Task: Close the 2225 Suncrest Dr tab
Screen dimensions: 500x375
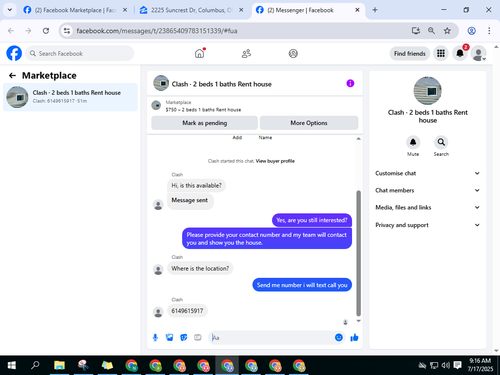Action: [x=241, y=10]
